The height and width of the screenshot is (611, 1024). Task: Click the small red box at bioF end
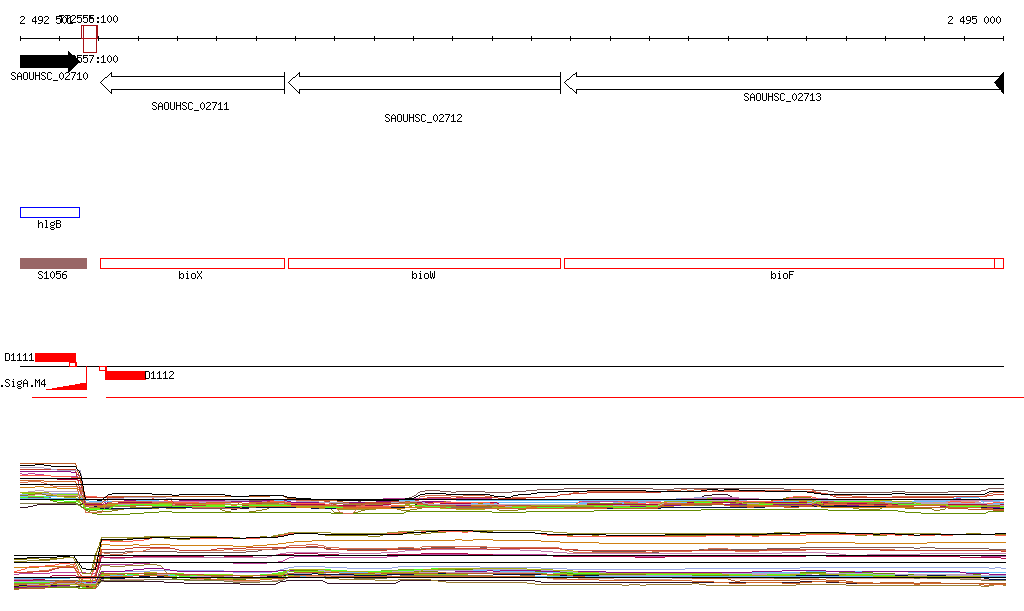(999, 263)
